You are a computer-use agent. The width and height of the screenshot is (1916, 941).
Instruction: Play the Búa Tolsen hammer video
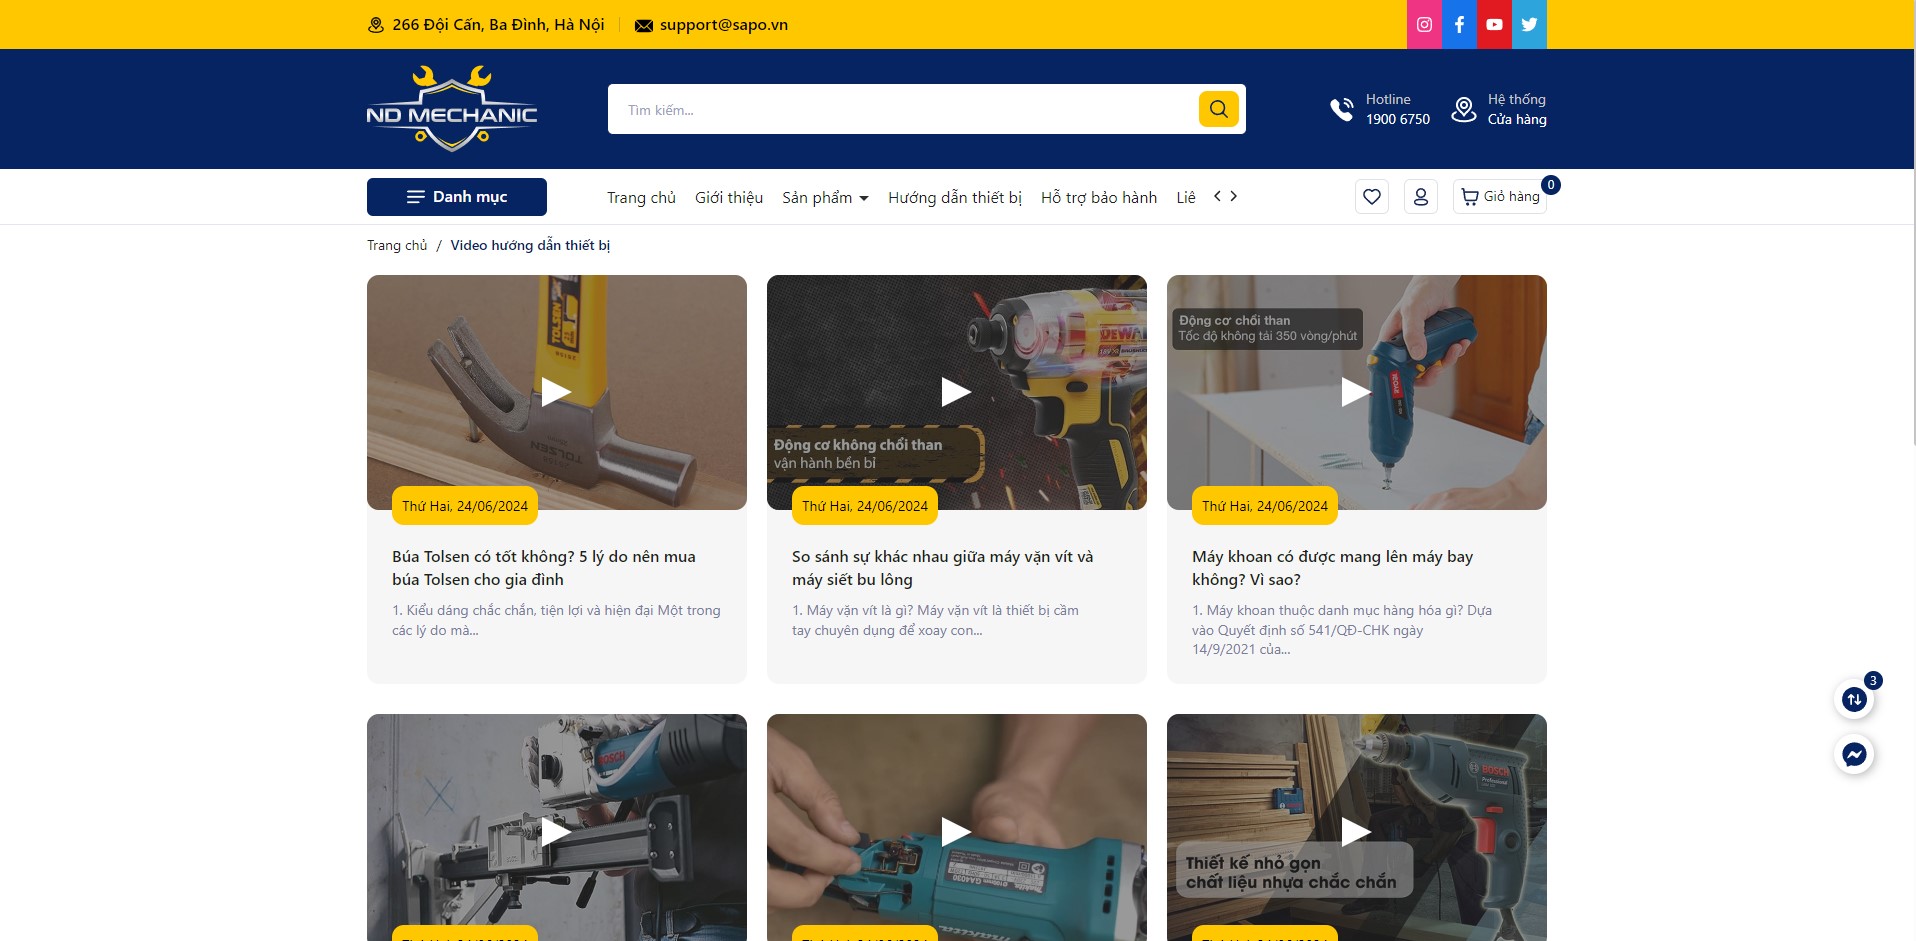[x=556, y=392]
